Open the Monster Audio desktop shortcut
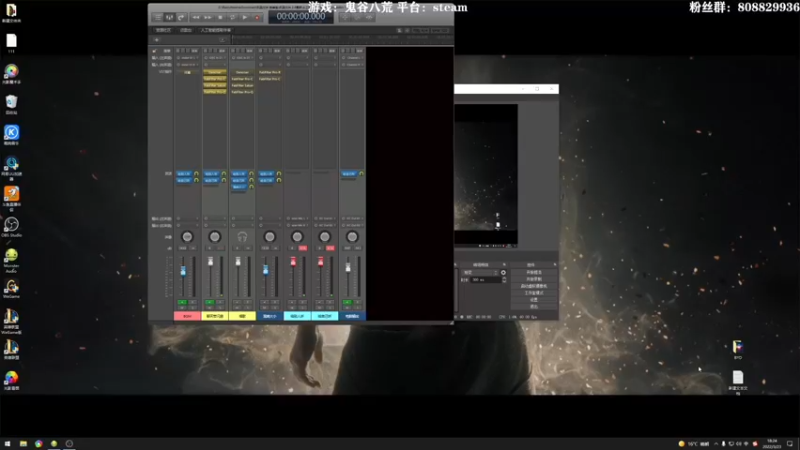Image resolution: width=800 pixels, height=450 pixels. click(x=11, y=260)
